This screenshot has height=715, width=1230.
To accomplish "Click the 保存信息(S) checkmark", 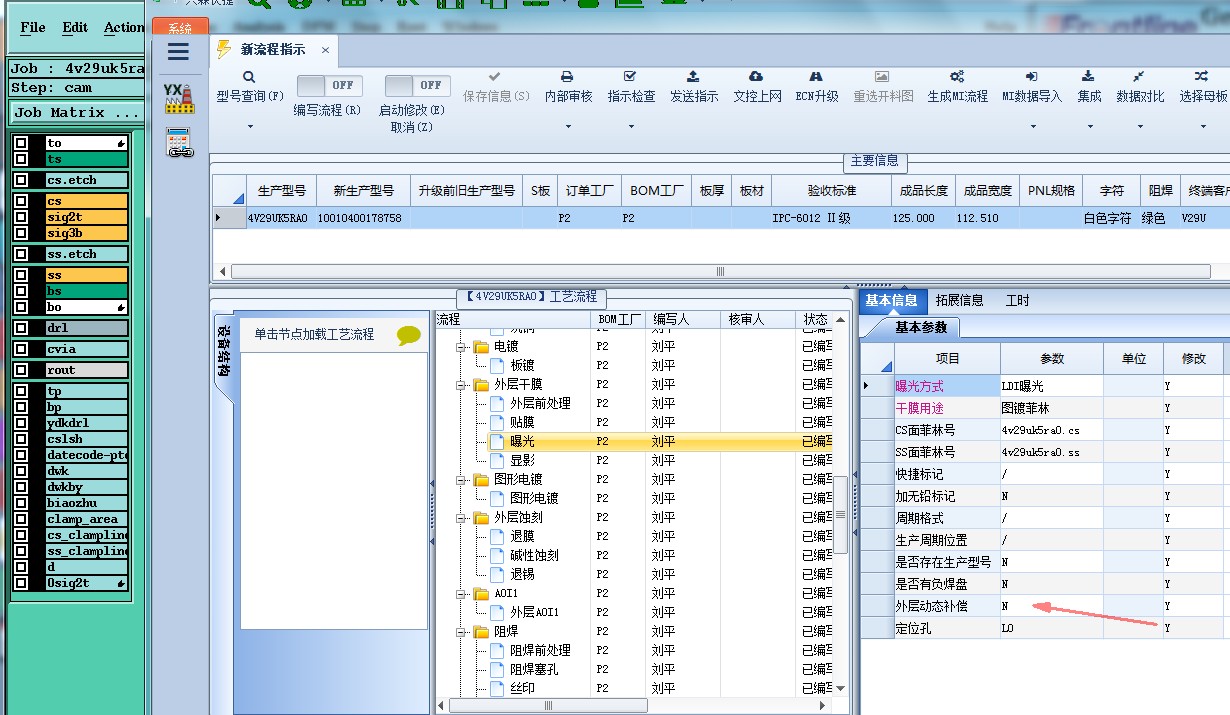I will (495, 77).
